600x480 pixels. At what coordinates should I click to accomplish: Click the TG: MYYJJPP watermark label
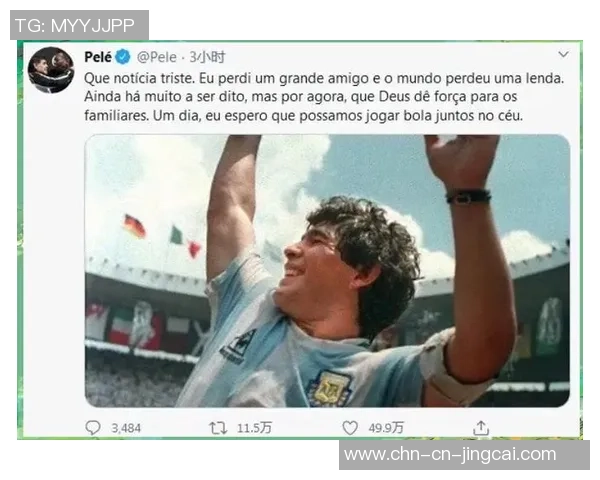pos(75,26)
